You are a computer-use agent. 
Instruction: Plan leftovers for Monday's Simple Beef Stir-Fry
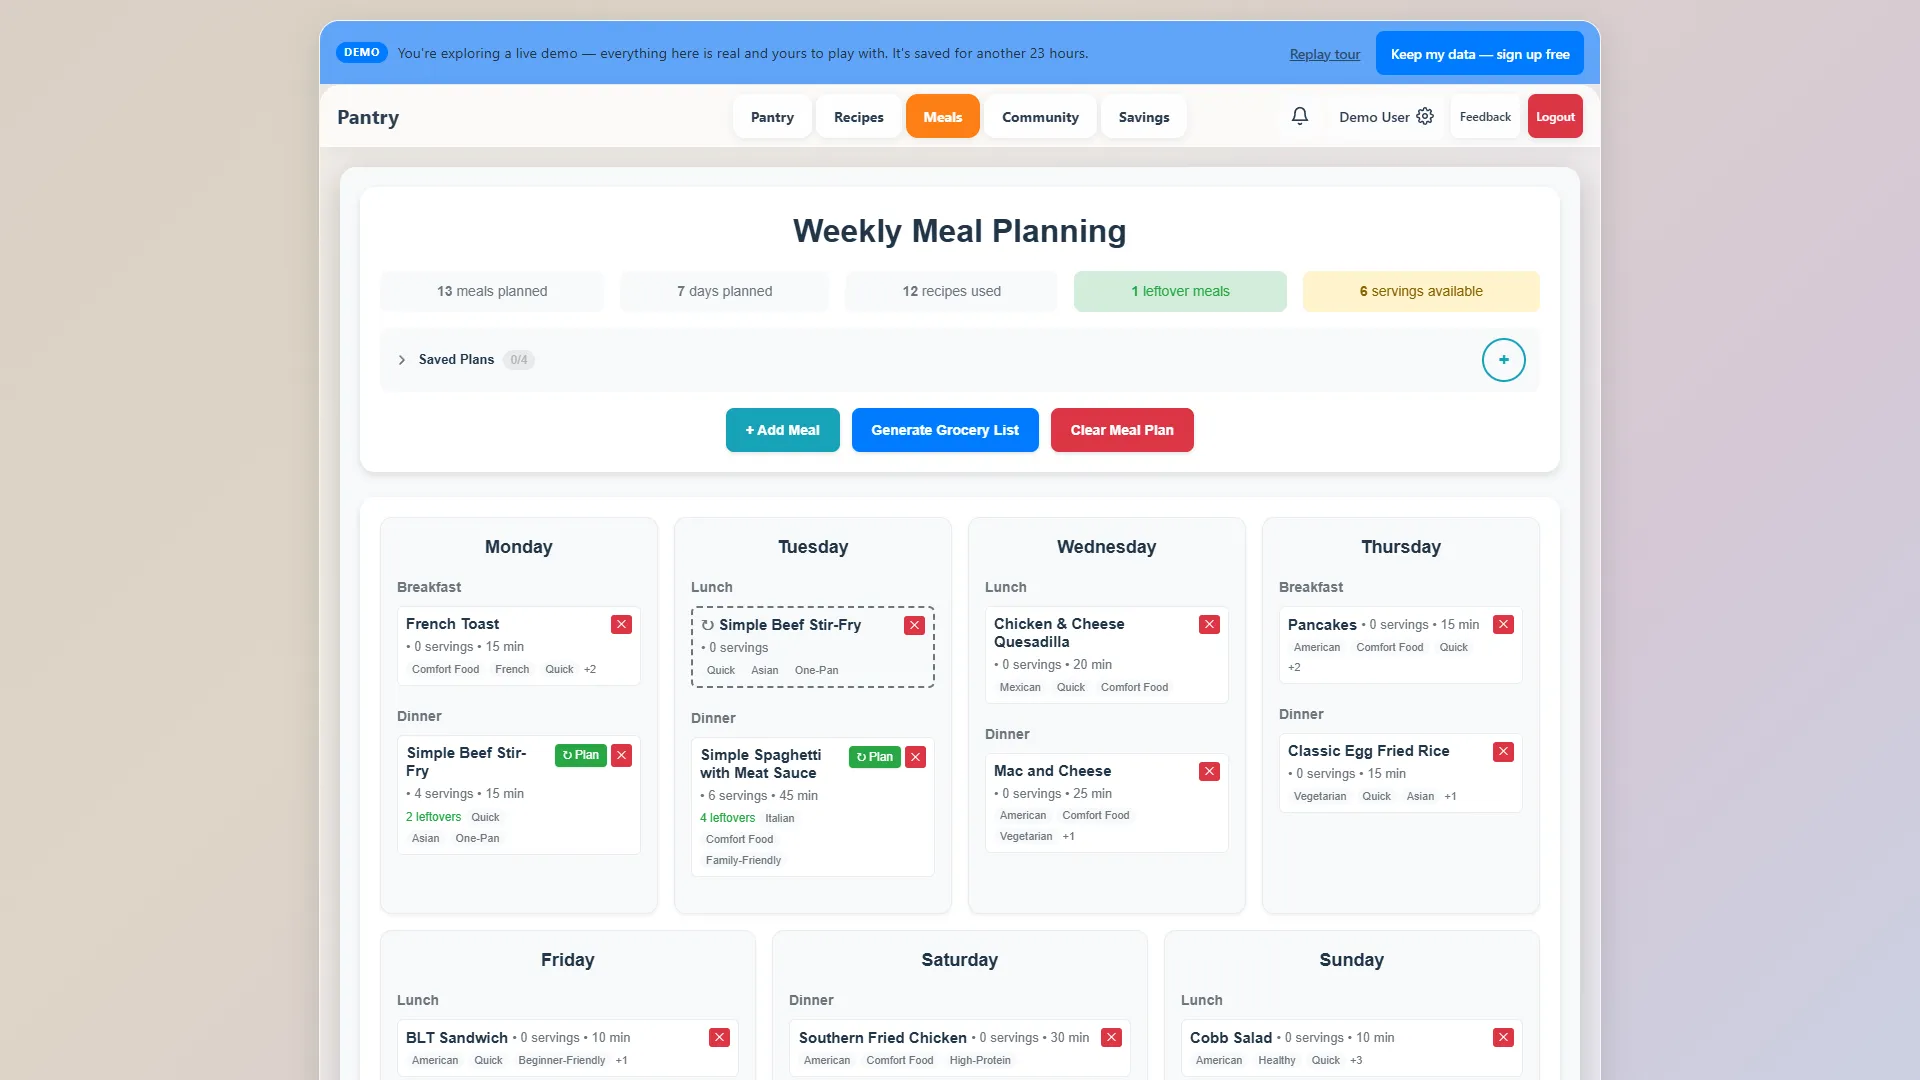click(x=581, y=755)
